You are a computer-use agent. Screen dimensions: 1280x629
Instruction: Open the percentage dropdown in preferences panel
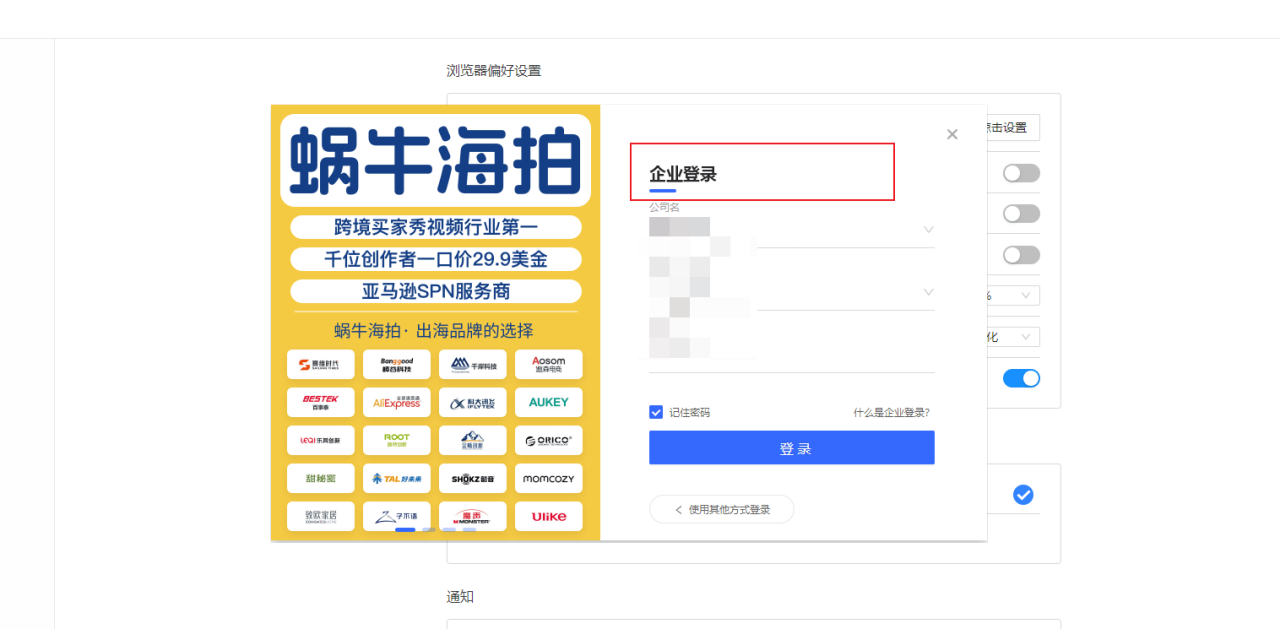pyautogui.click(x=1012, y=295)
